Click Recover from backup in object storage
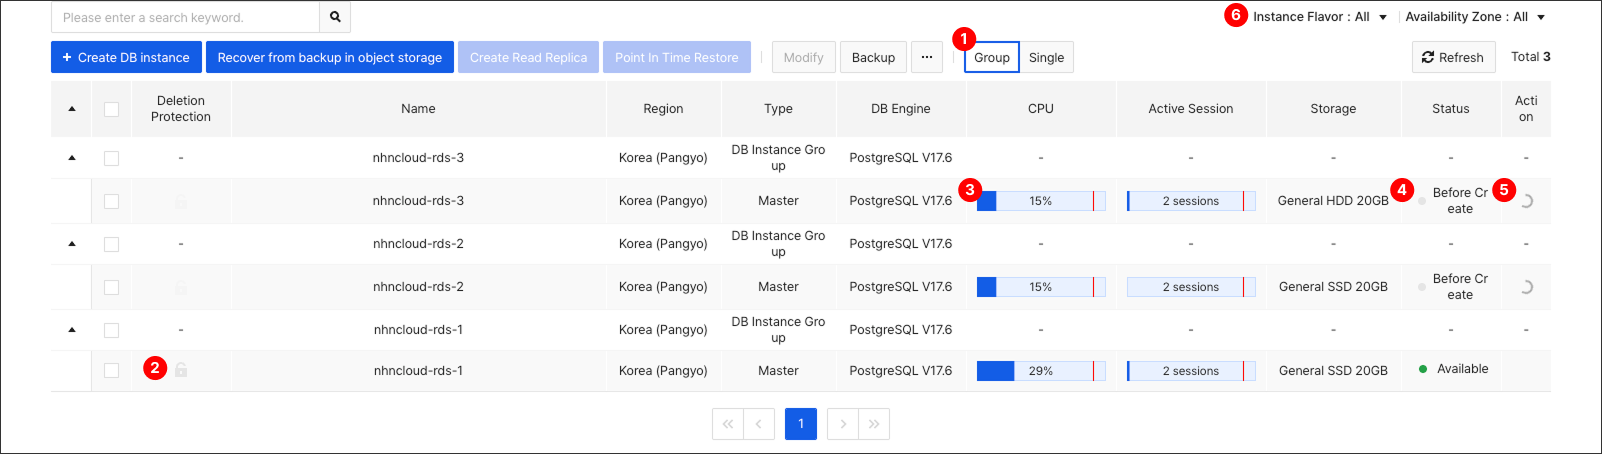1602x454 pixels. pos(330,57)
